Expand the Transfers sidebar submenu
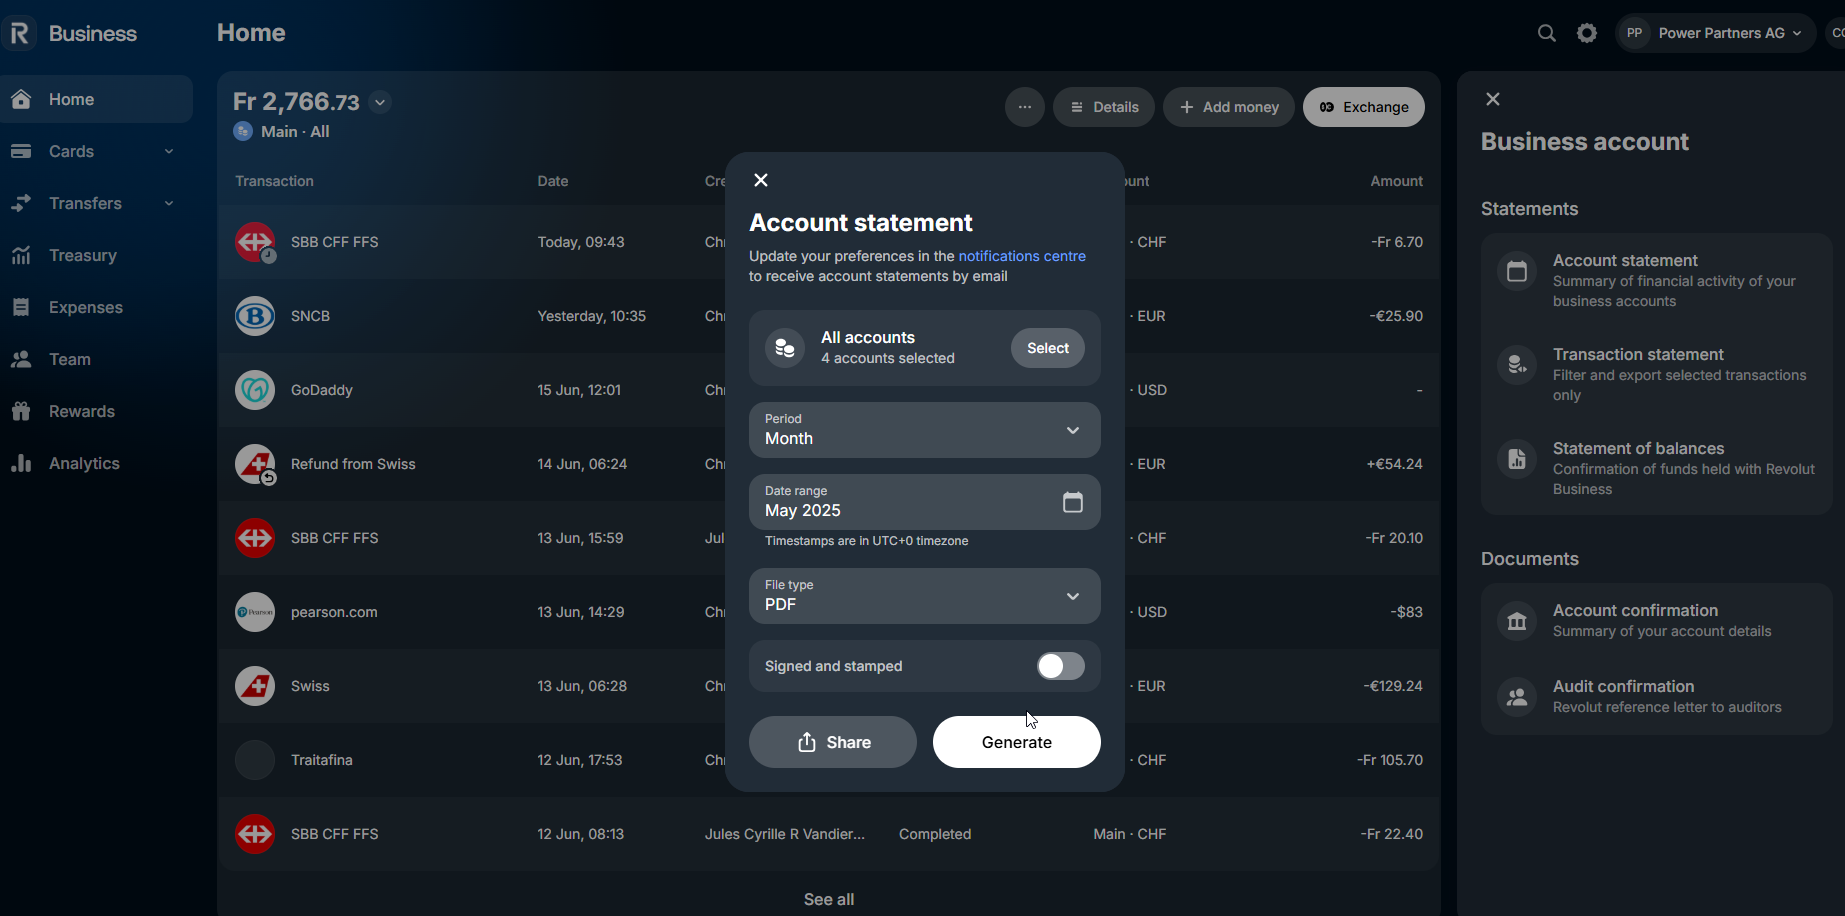Screen dimensions: 1845x916 click(169, 203)
